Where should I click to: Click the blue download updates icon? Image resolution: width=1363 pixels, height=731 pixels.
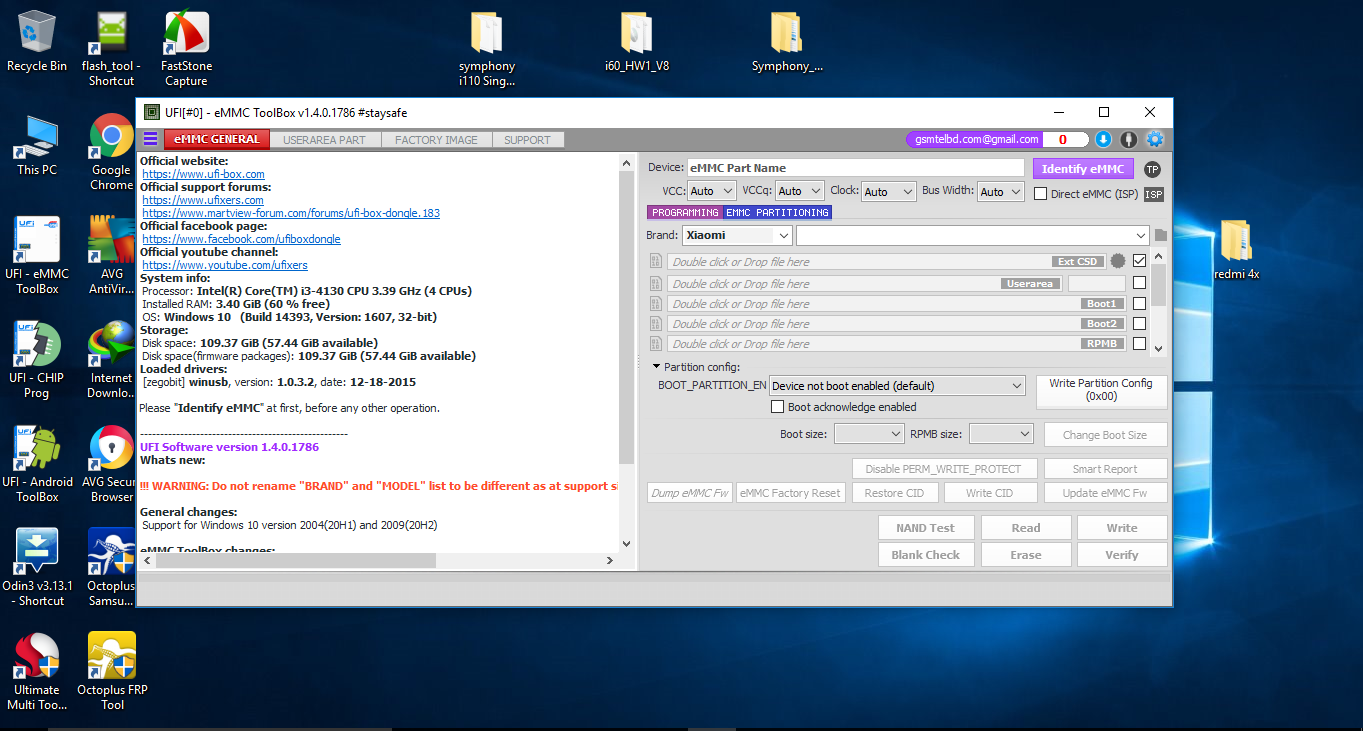coord(1103,140)
